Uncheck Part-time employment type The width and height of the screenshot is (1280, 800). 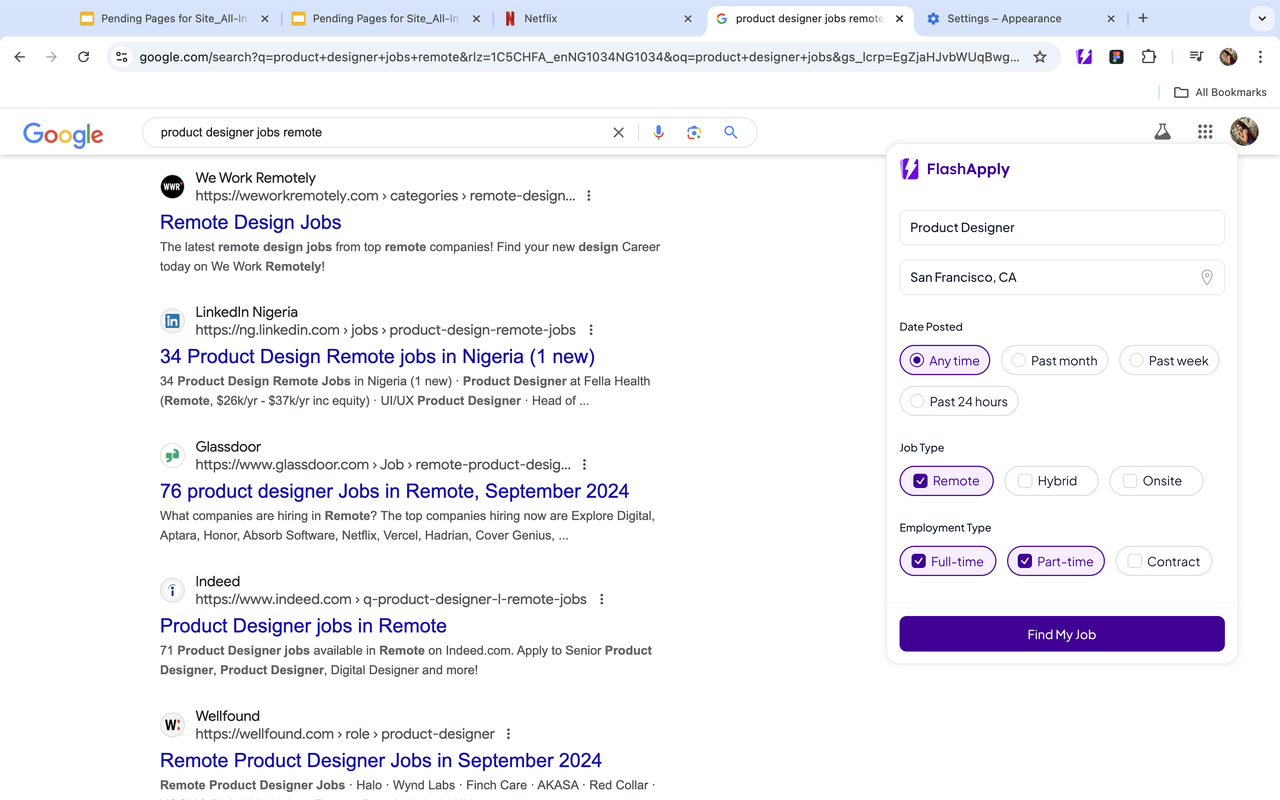click(x=1056, y=561)
